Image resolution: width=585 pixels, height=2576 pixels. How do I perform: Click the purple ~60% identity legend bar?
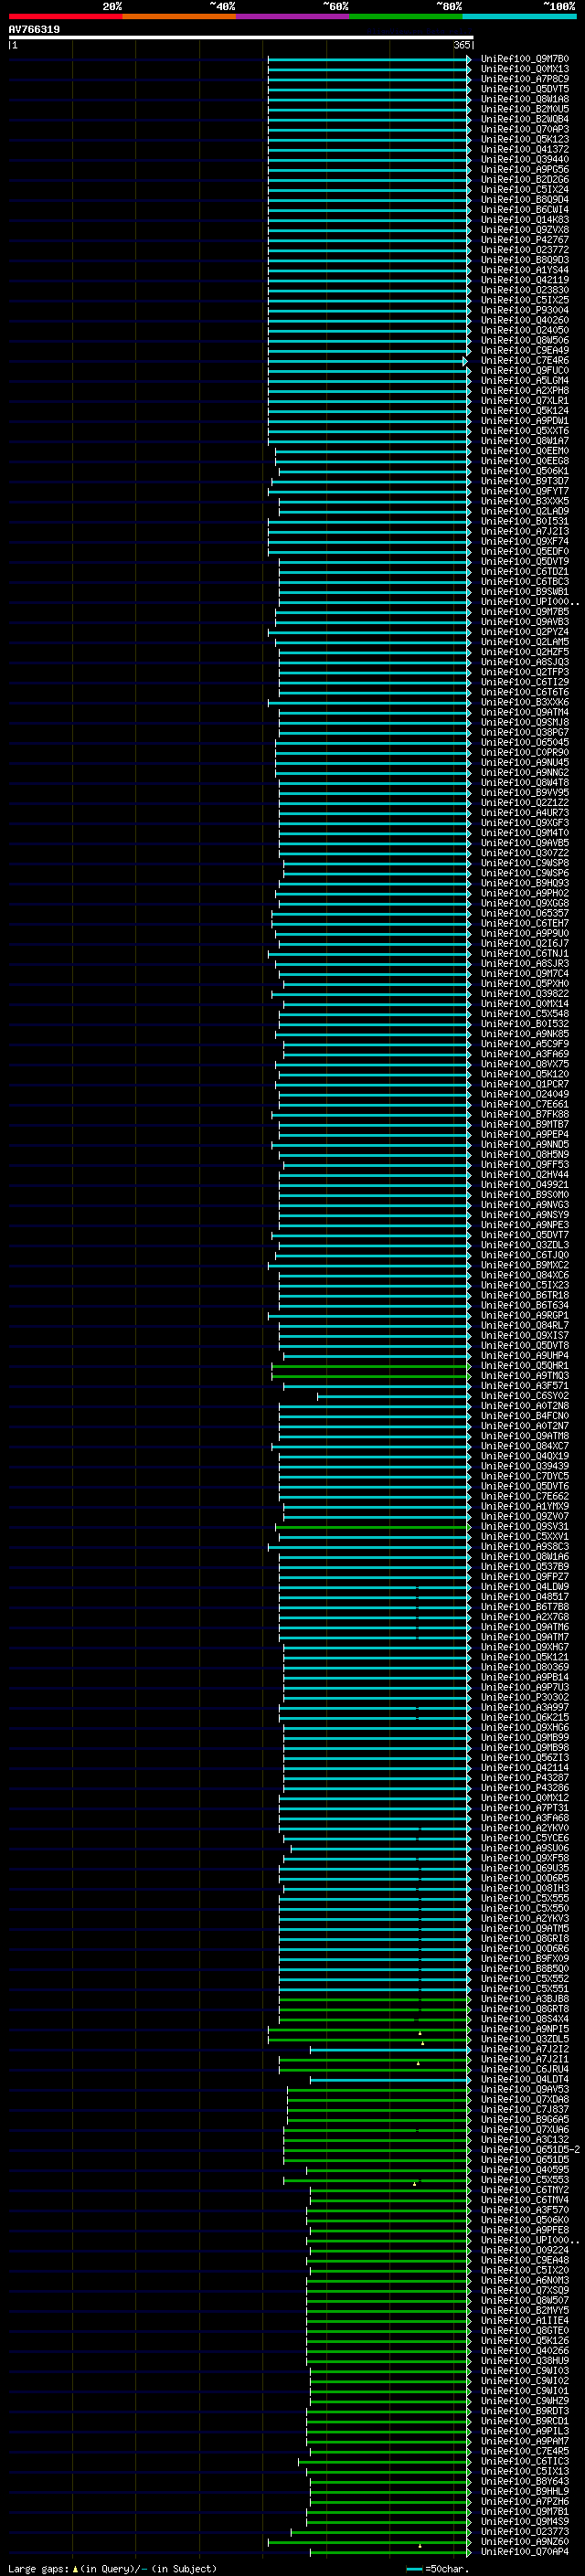point(292,16)
